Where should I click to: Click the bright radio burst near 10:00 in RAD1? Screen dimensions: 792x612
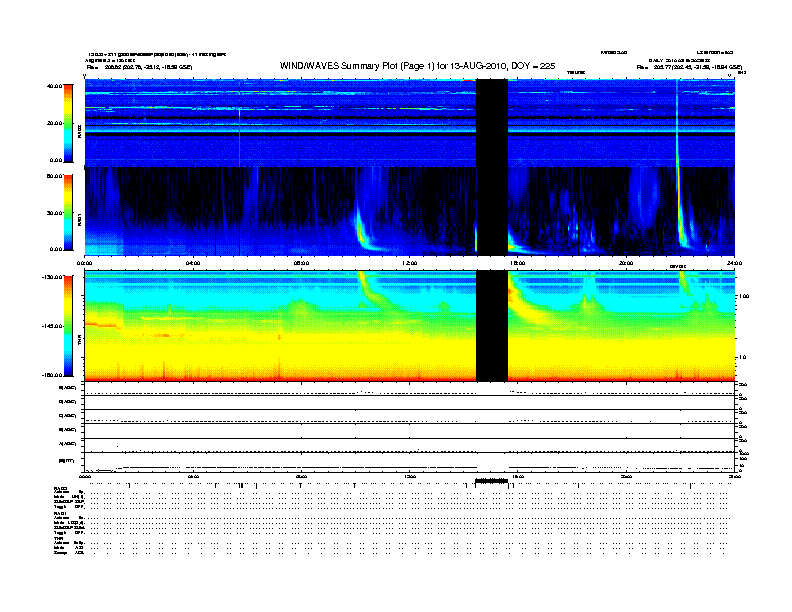[363, 230]
